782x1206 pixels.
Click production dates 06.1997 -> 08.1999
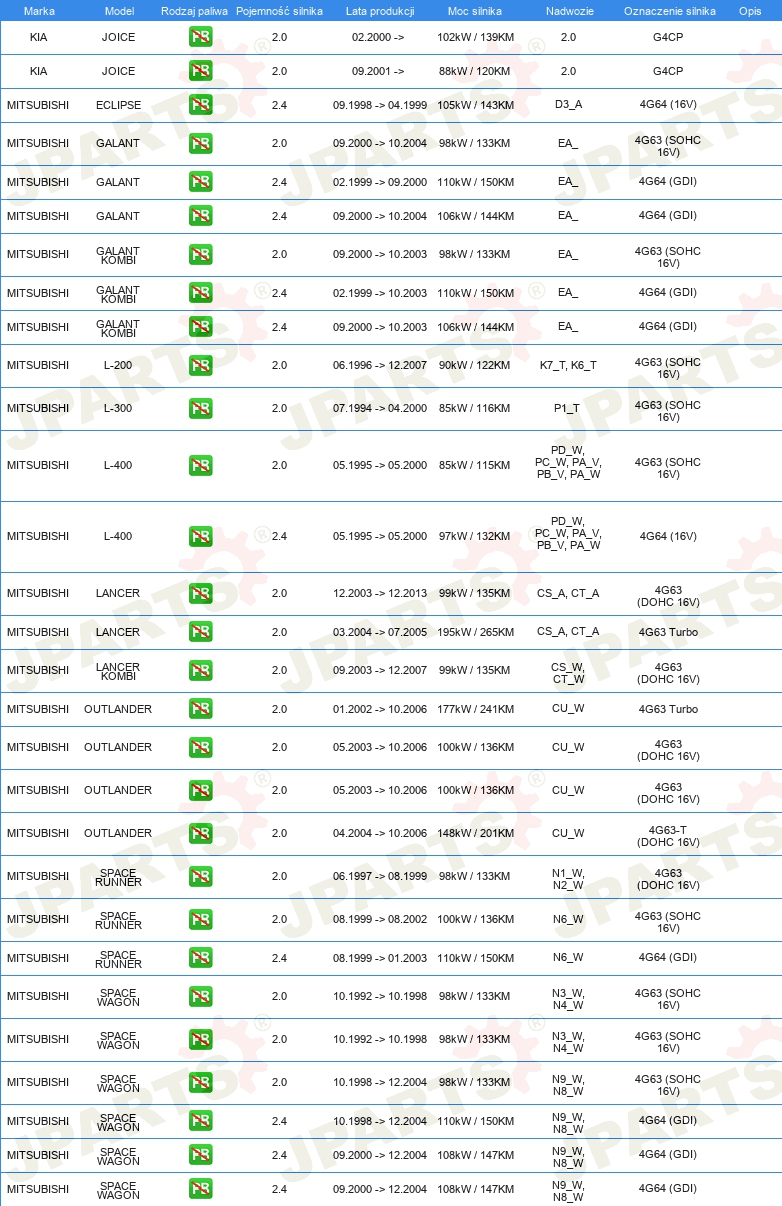pyautogui.click(x=380, y=877)
